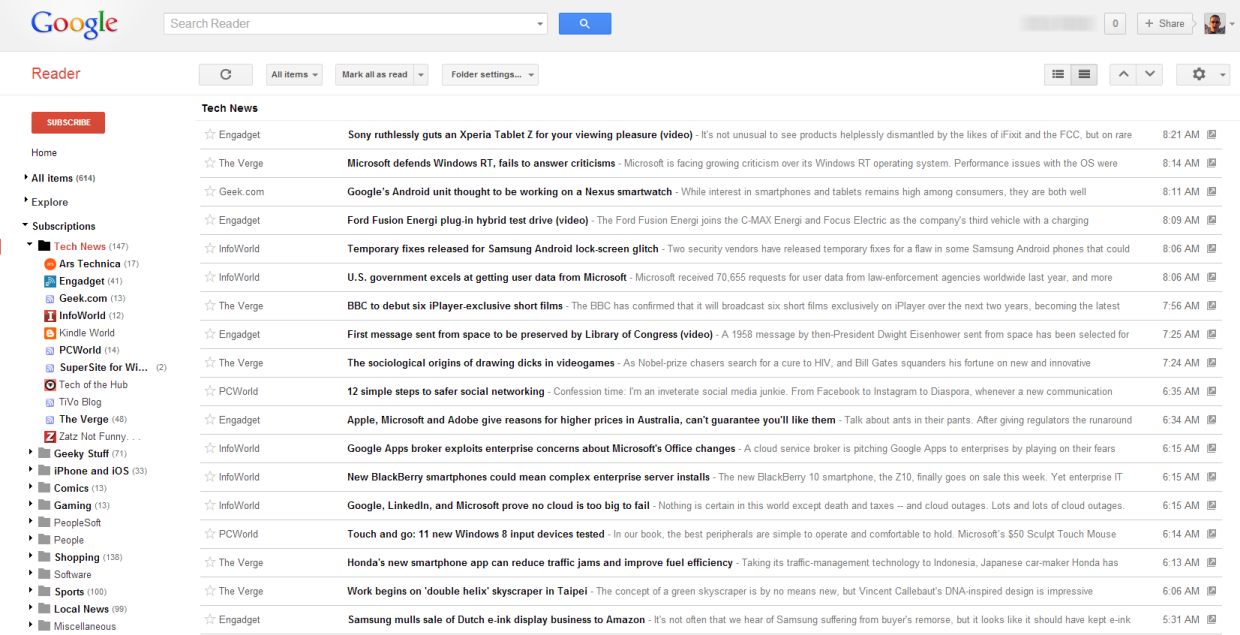This screenshot has width=1240, height=635.
Task: Select the Sports folder
Action: pos(69,592)
